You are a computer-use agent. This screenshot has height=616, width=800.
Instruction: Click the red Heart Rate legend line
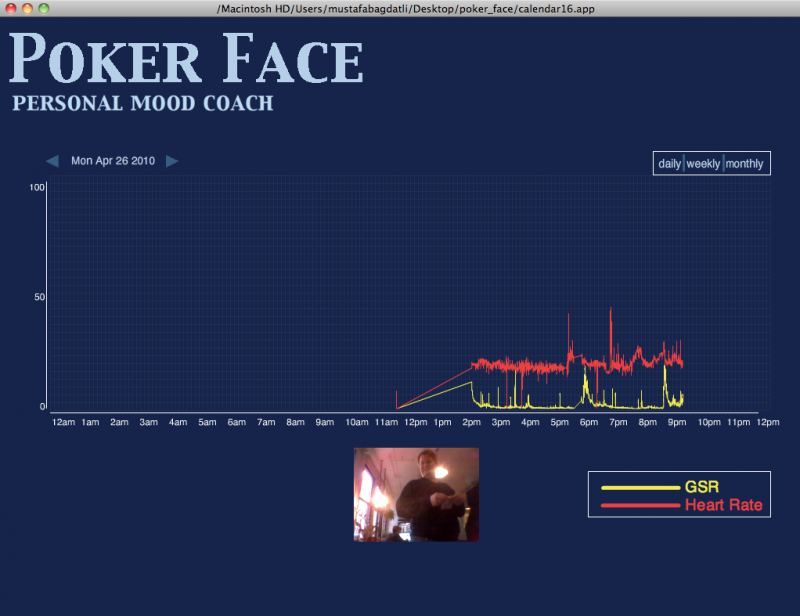click(x=640, y=506)
